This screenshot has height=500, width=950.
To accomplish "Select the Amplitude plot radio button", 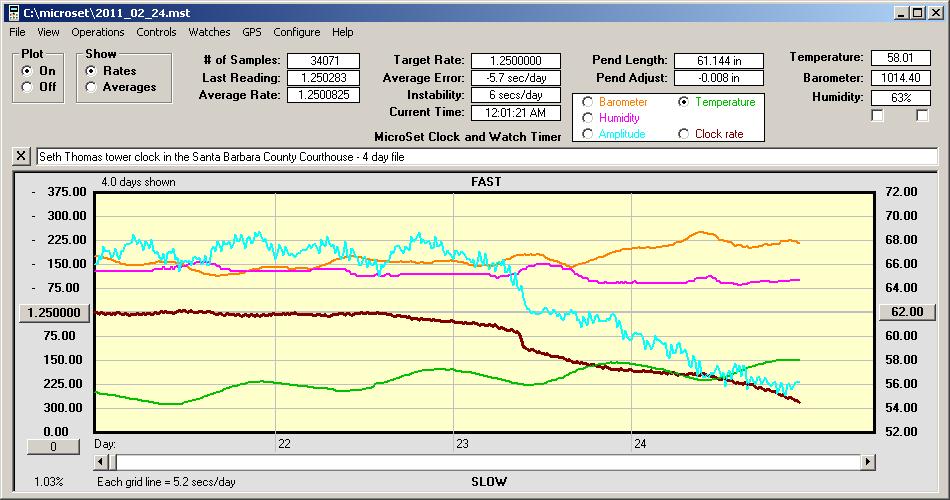I will coord(587,133).
